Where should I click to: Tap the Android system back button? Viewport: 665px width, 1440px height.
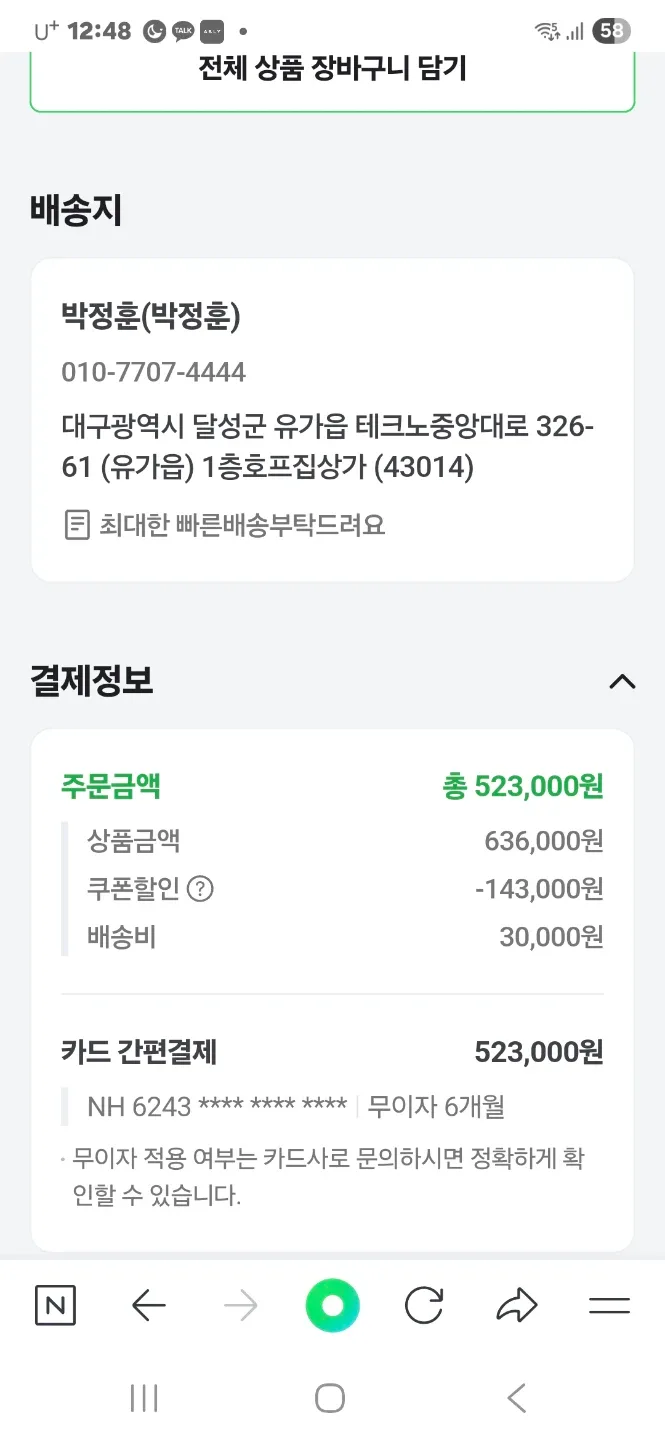[516, 1398]
